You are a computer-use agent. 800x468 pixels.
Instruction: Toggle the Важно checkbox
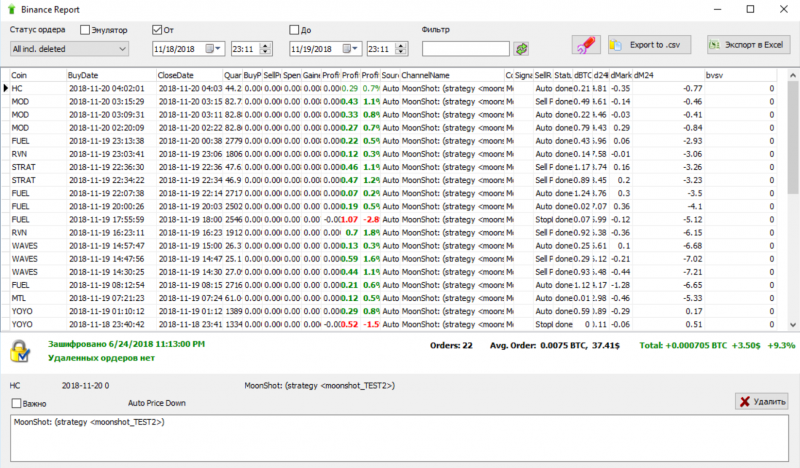[x=16, y=404]
